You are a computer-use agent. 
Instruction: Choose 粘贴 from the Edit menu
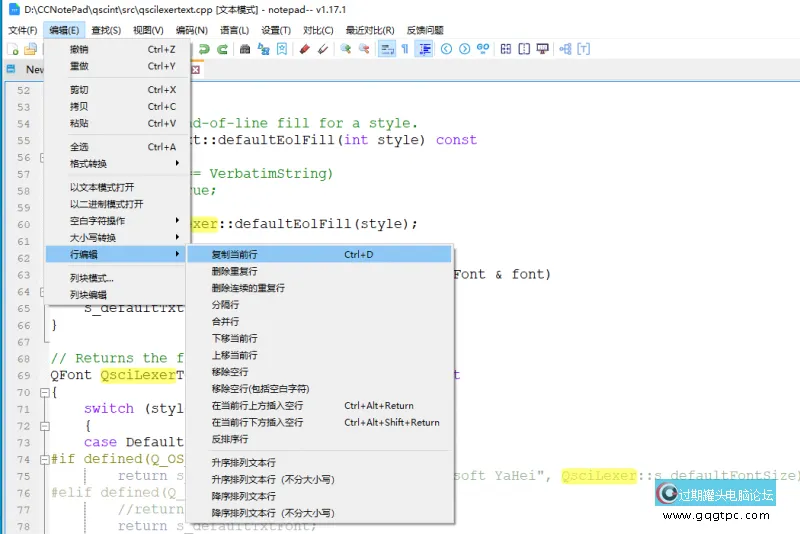[x=117, y=123]
